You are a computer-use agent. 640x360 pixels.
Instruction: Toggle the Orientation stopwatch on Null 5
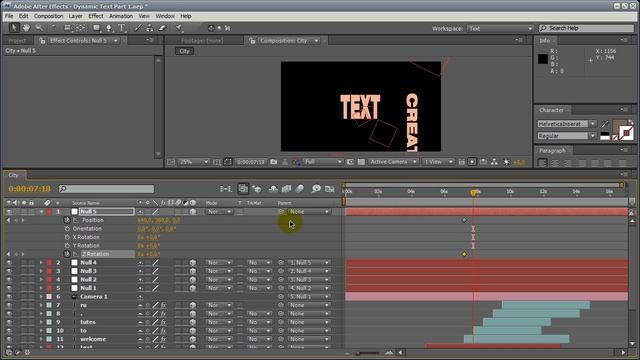[67, 229]
